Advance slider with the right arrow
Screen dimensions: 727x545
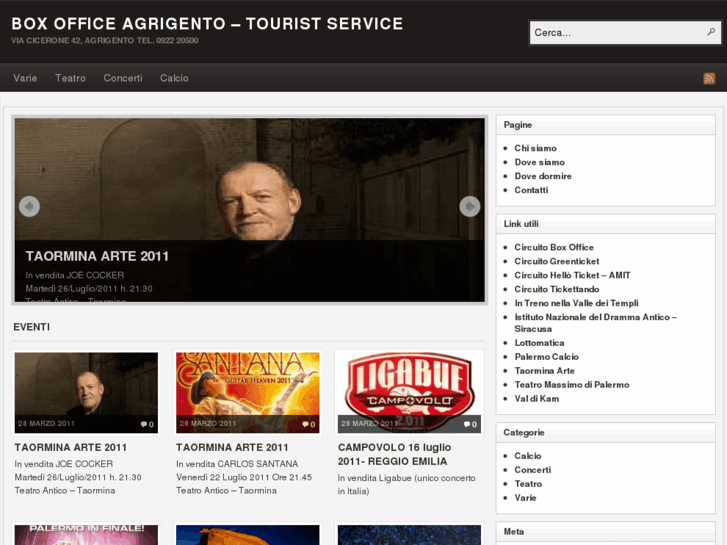point(469,206)
